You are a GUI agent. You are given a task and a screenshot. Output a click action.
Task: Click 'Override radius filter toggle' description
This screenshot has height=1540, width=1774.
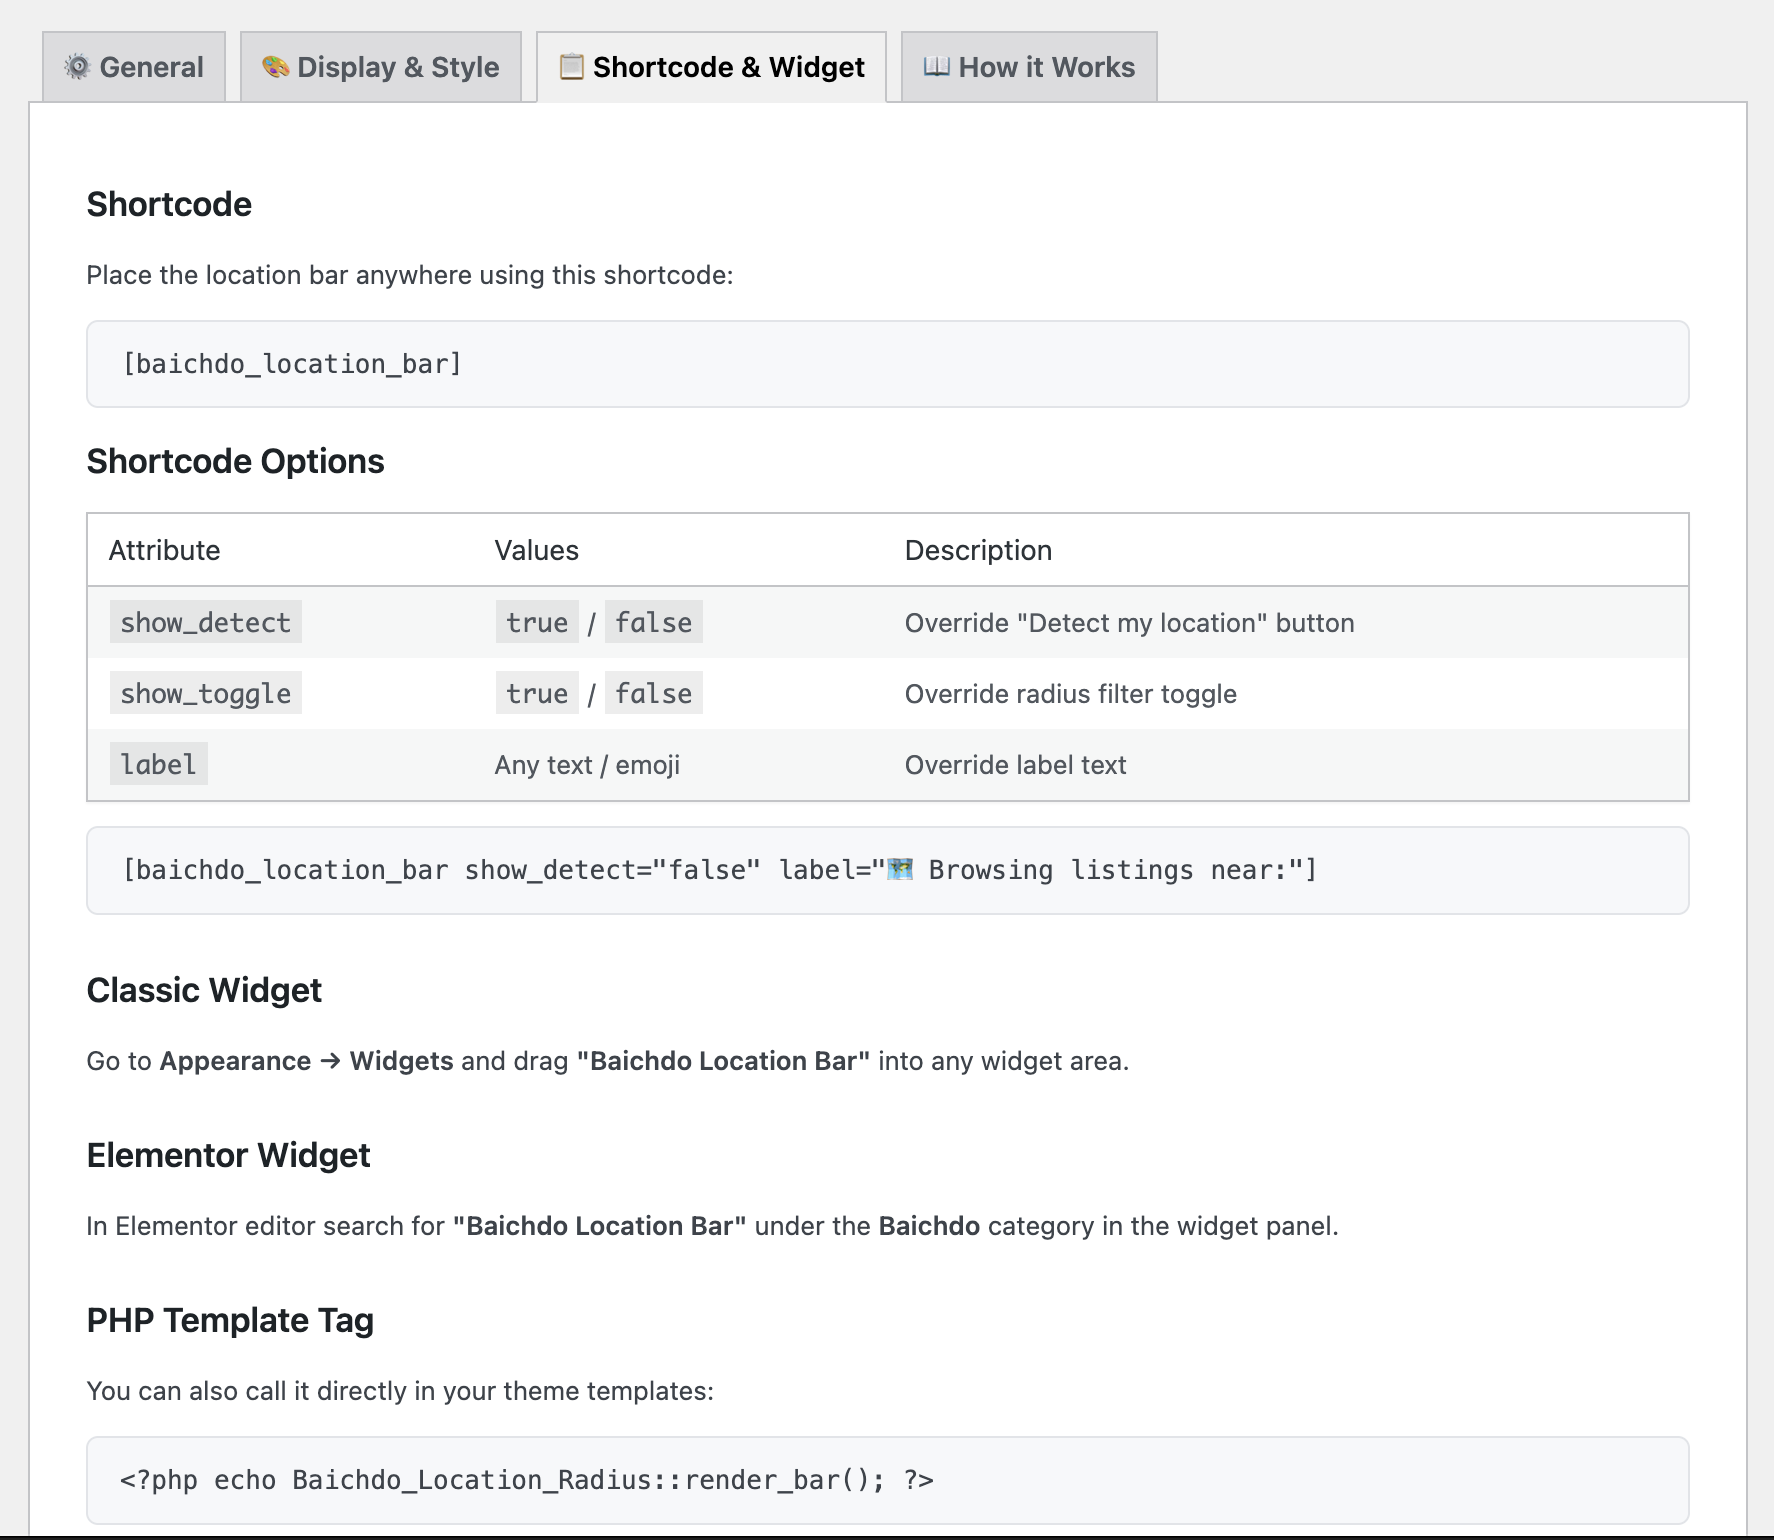1071,694
